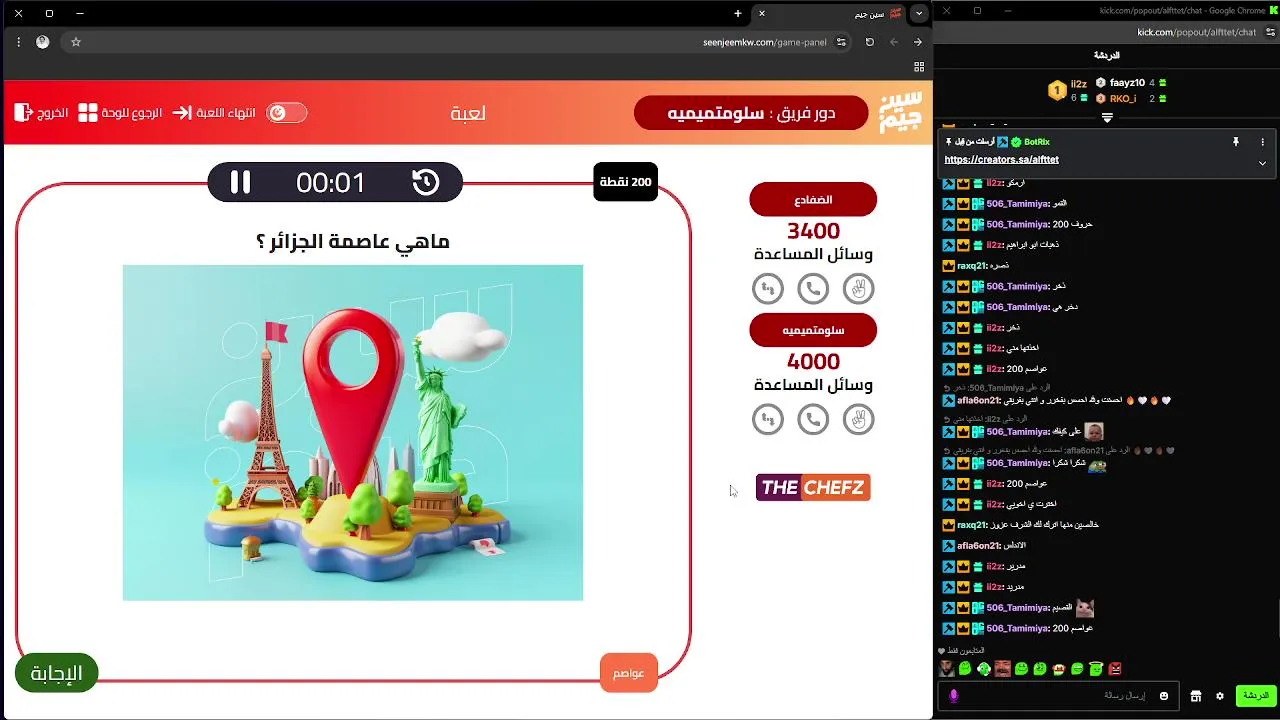Open a new browser tab

tap(738, 14)
